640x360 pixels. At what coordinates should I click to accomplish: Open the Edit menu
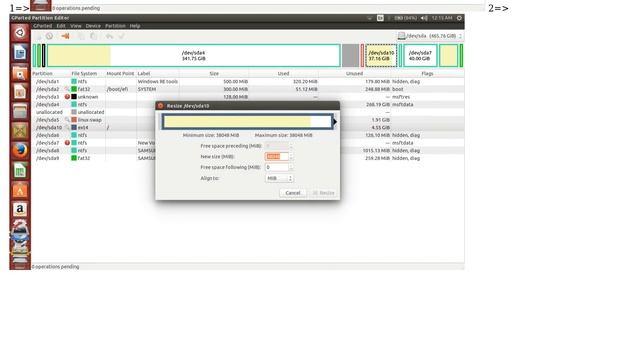coord(61,26)
